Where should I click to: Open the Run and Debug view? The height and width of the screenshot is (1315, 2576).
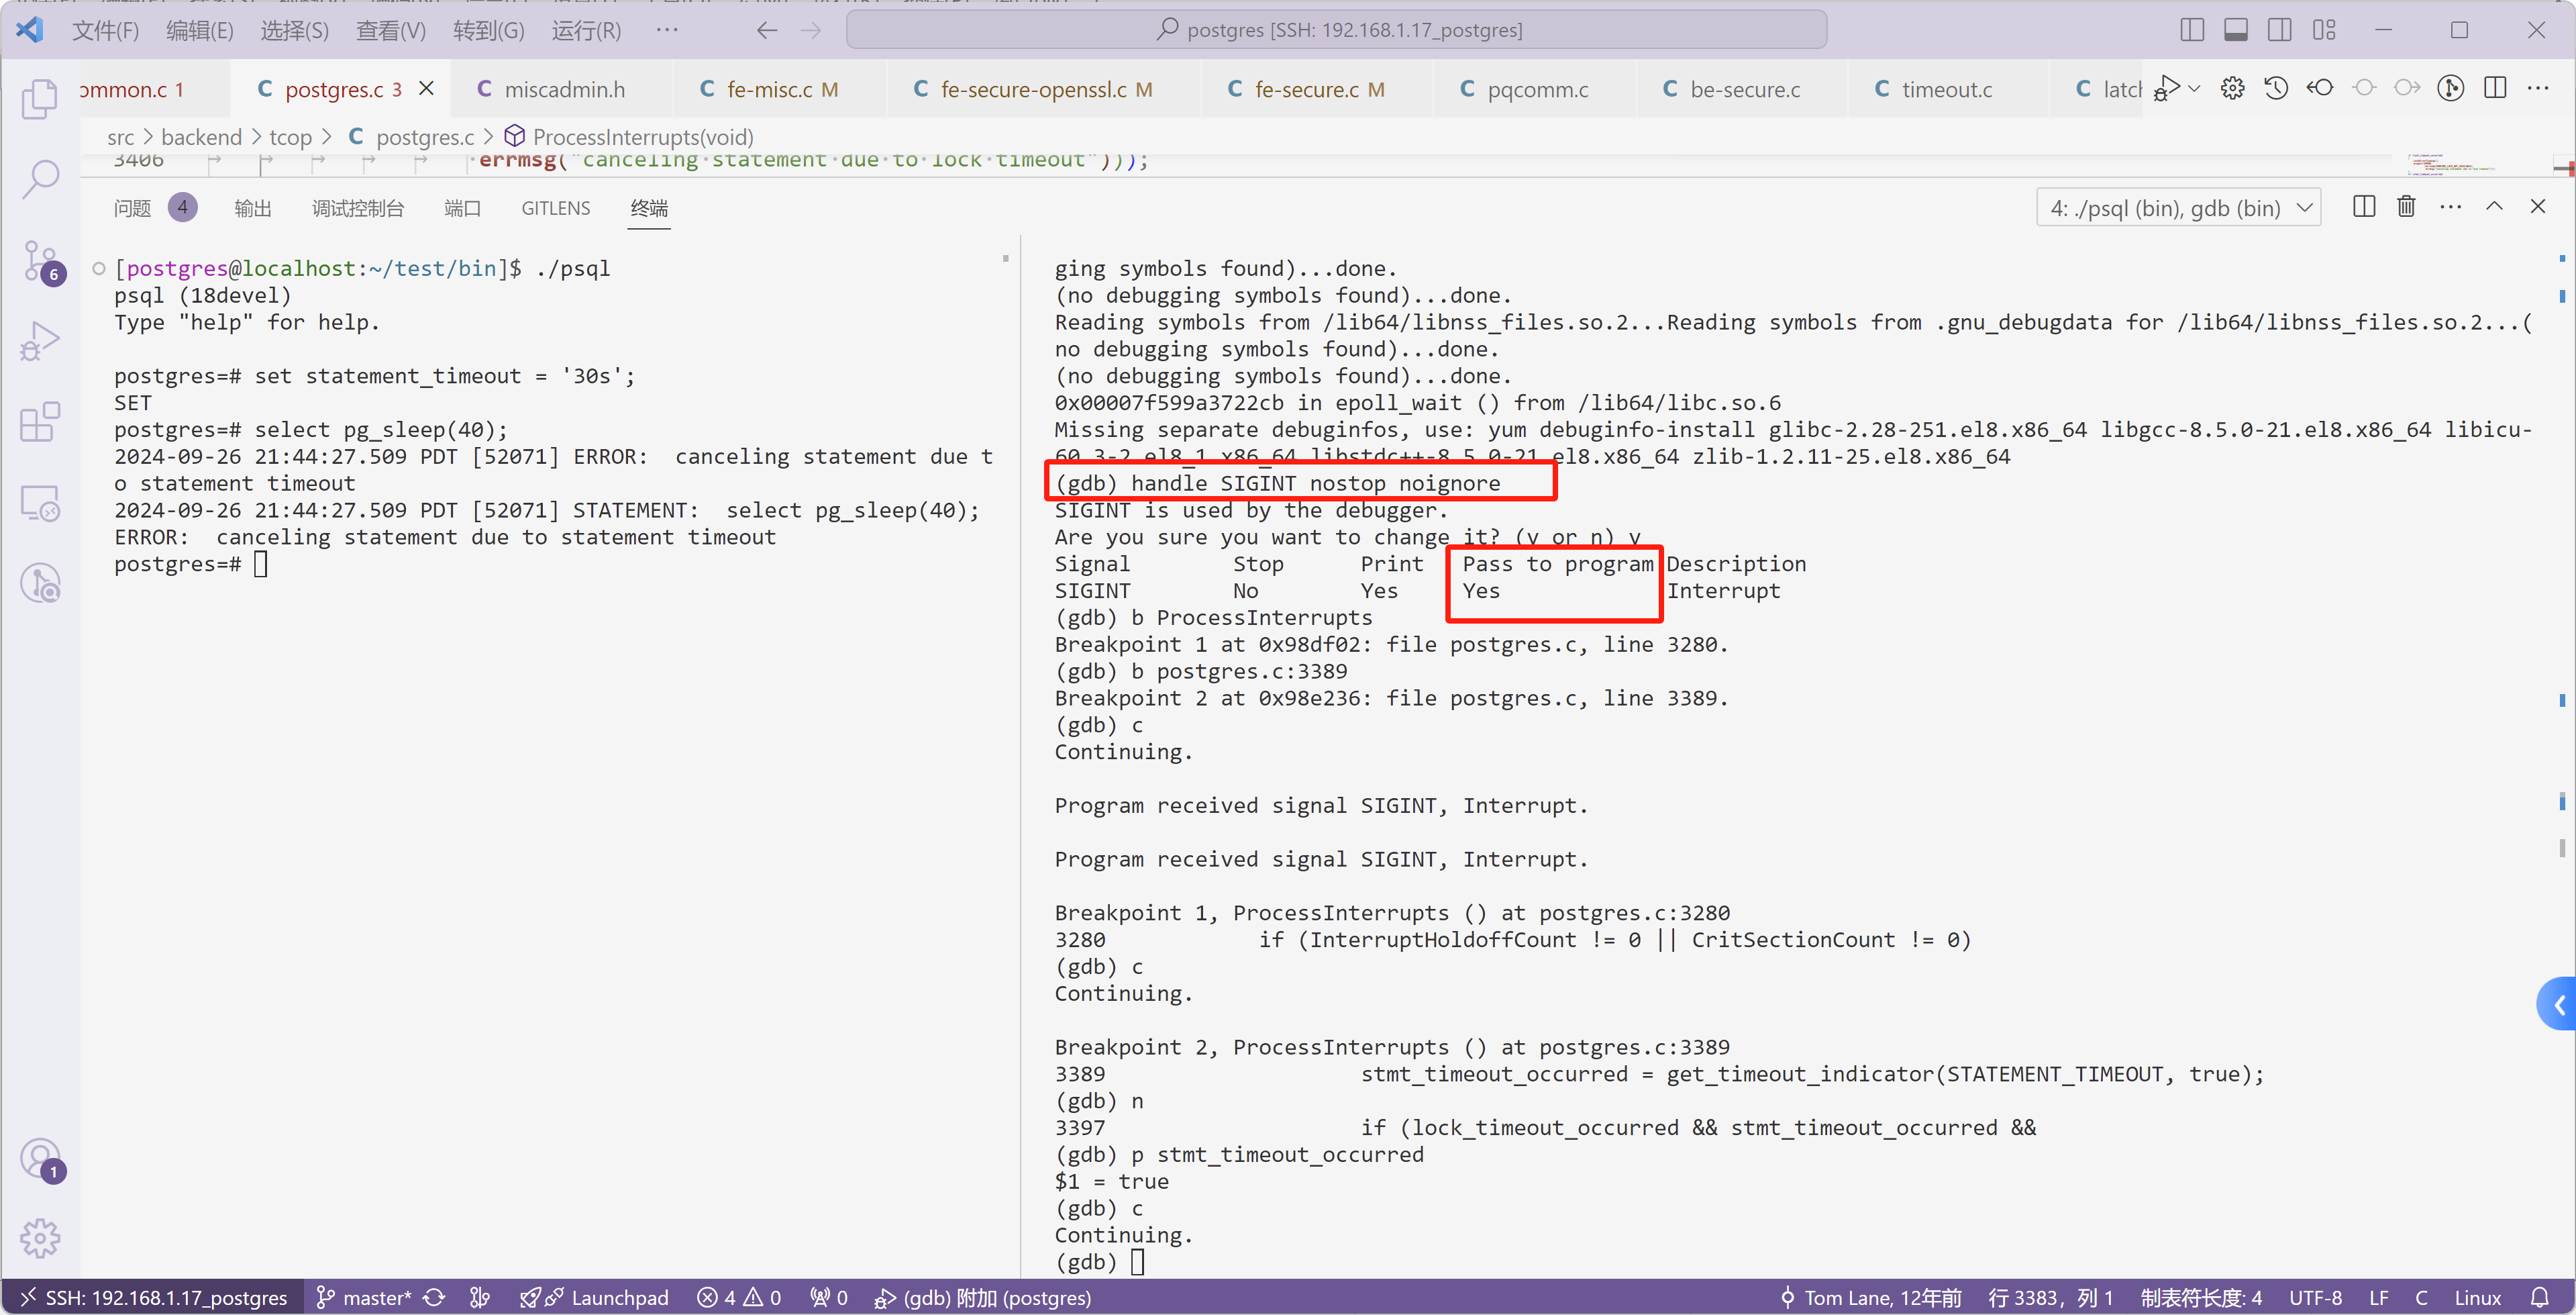pos(40,341)
